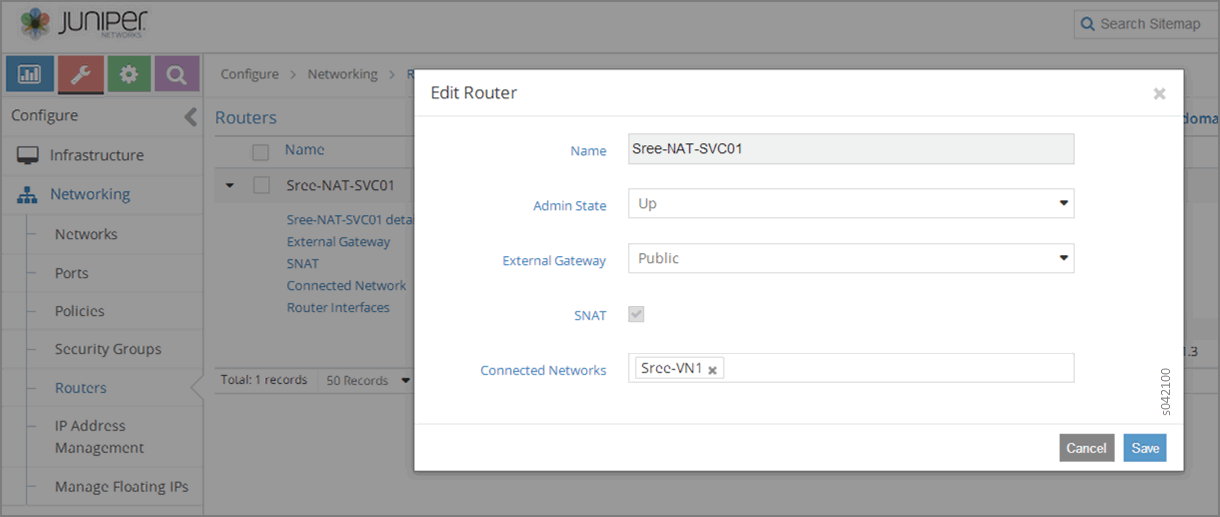Open the Admin State dropdown
1220x517 pixels.
coord(850,204)
